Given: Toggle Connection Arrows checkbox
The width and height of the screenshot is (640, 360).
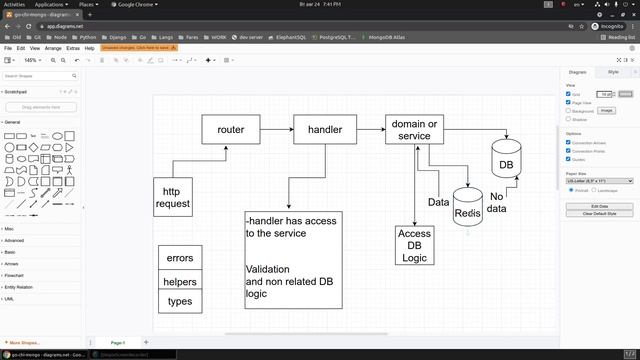Looking at the screenshot, I should point(568,142).
